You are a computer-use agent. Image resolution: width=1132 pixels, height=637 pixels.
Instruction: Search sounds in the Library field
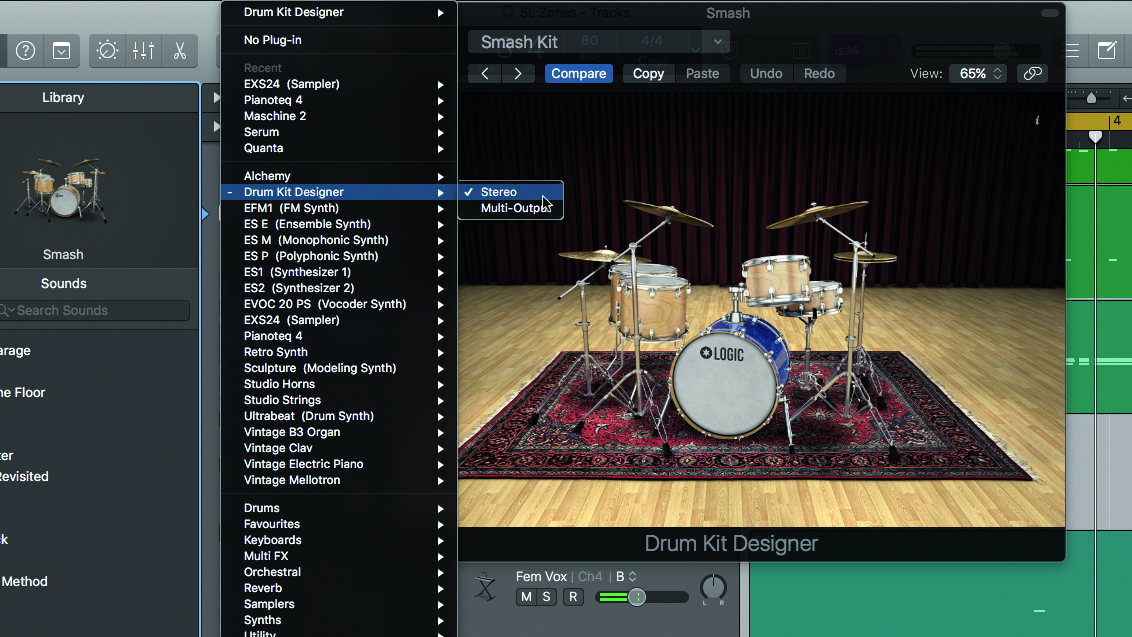click(x=95, y=311)
